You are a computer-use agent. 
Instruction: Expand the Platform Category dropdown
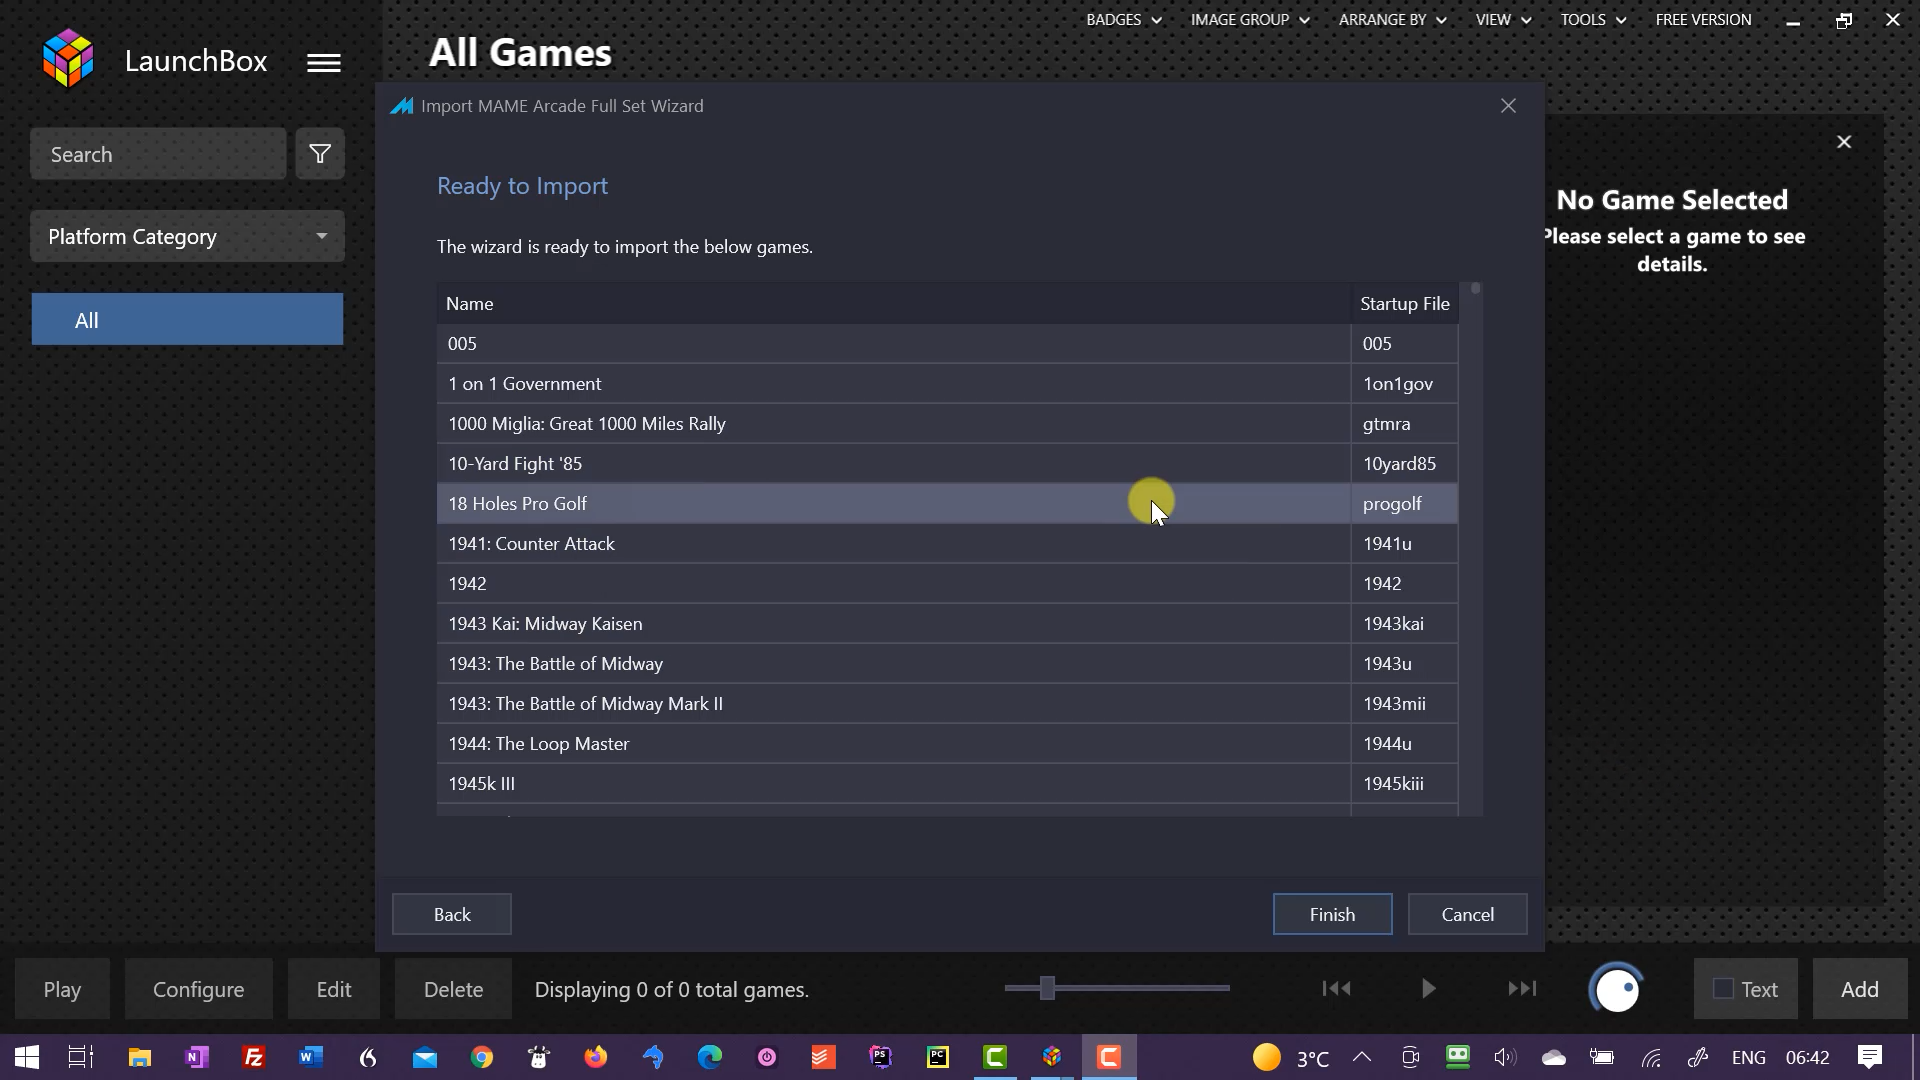187,236
